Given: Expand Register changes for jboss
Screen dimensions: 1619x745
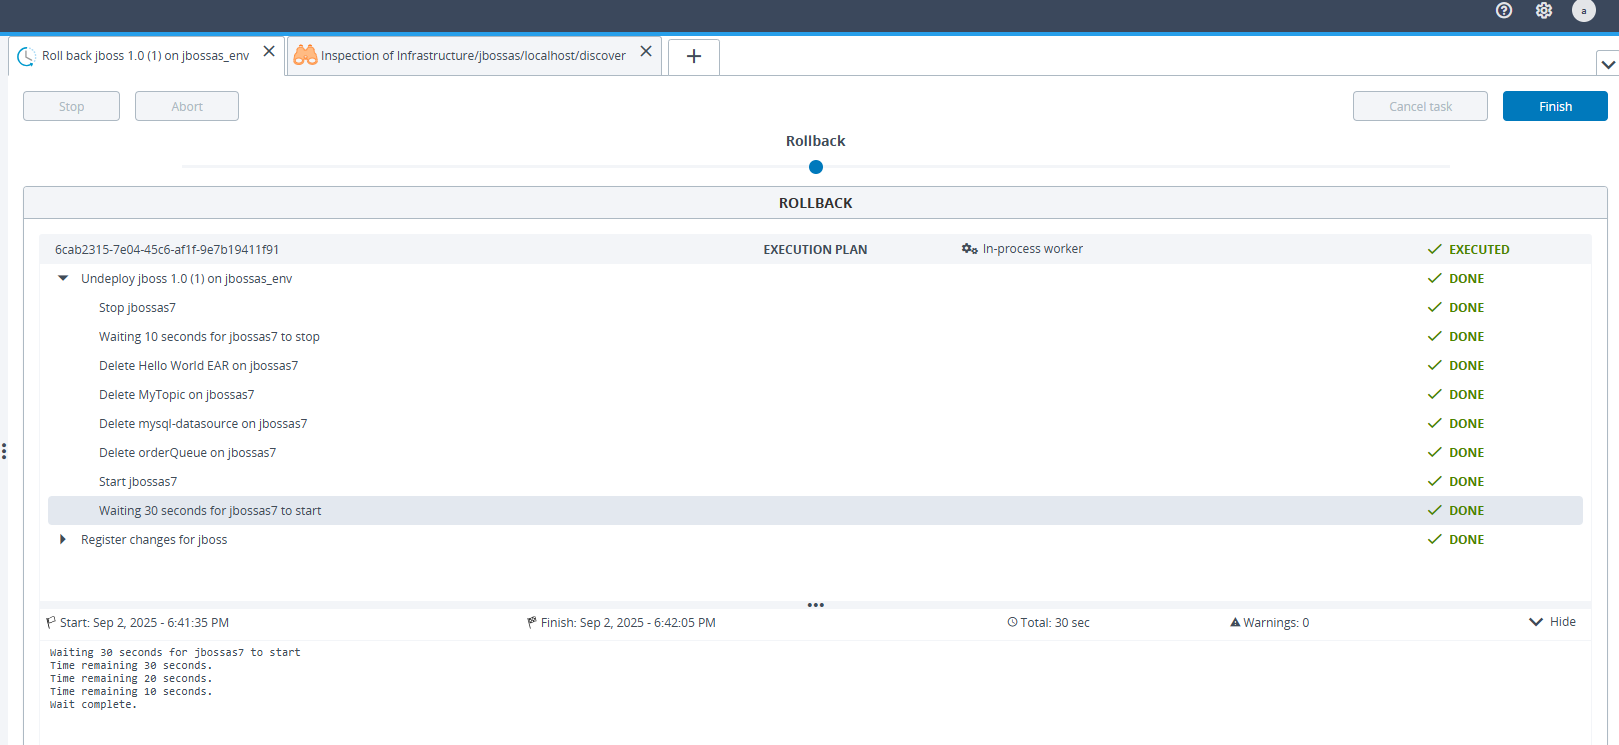Looking at the screenshot, I should [x=63, y=540].
